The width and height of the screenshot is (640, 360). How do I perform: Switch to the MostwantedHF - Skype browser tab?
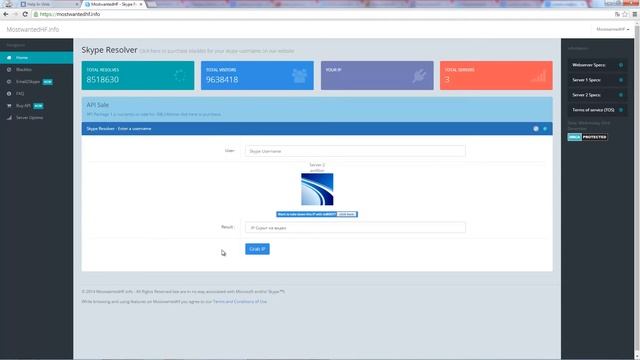click(x=113, y=4)
